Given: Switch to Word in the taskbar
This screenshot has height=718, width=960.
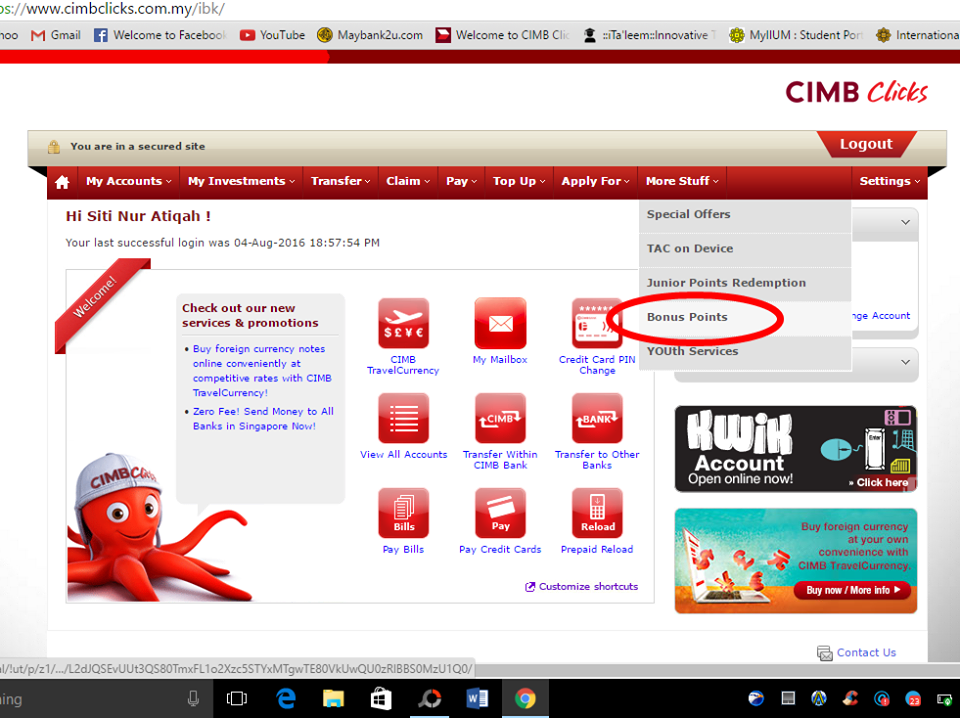Looking at the screenshot, I should point(477,698).
